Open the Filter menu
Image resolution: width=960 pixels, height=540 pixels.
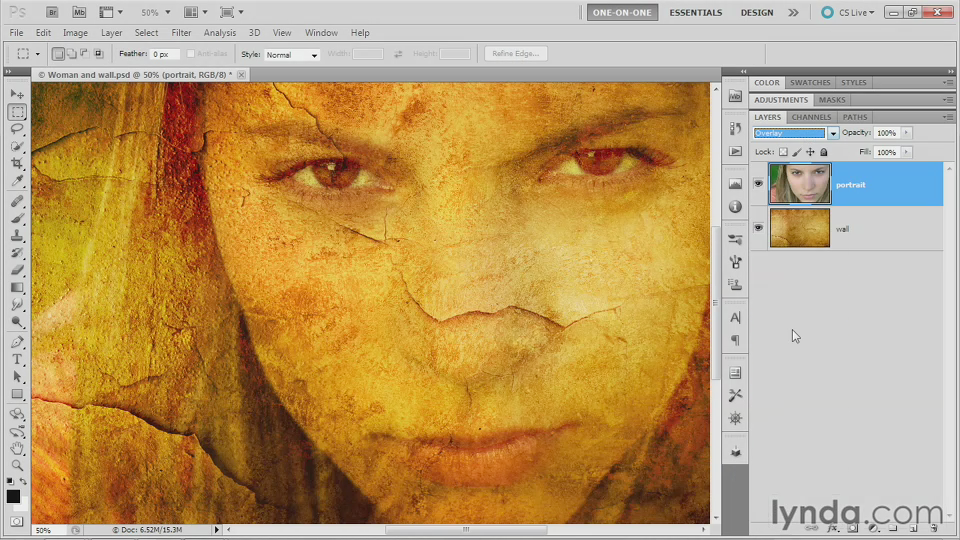(x=181, y=32)
